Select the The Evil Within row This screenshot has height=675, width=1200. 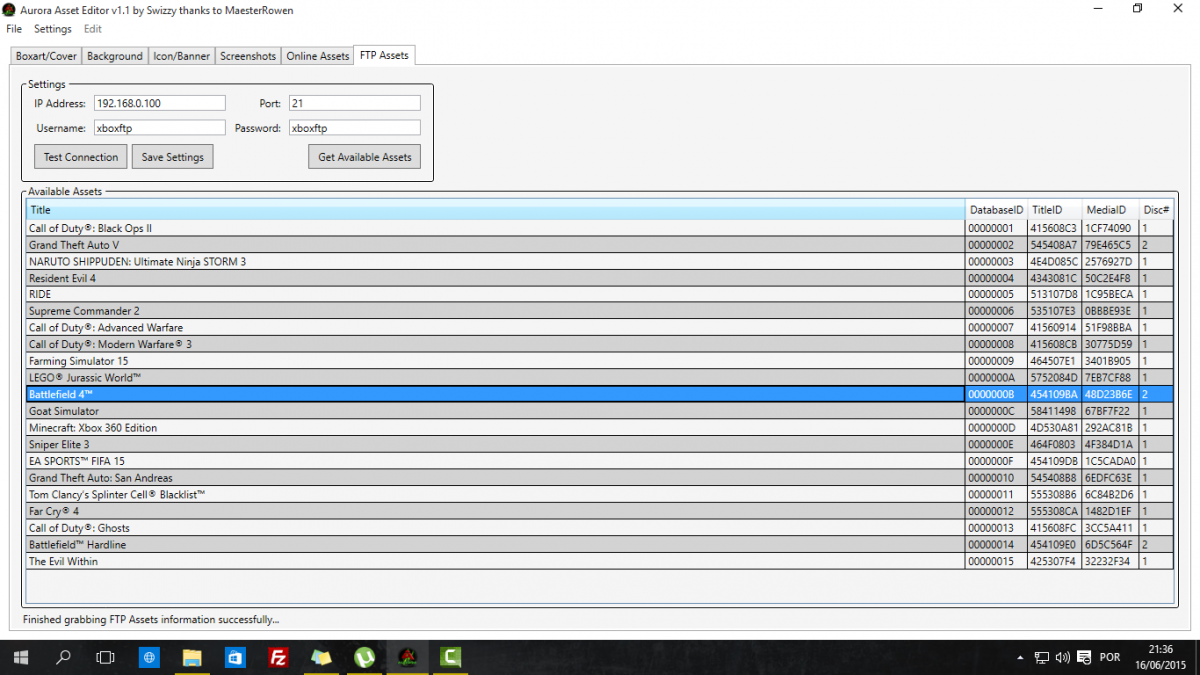click(600, 561)
